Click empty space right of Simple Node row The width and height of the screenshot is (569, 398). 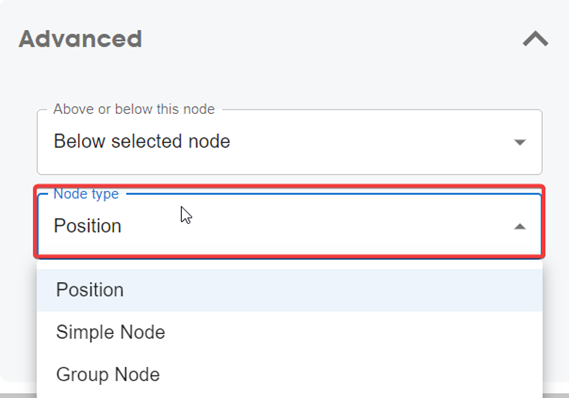click(x=354, y=332)
